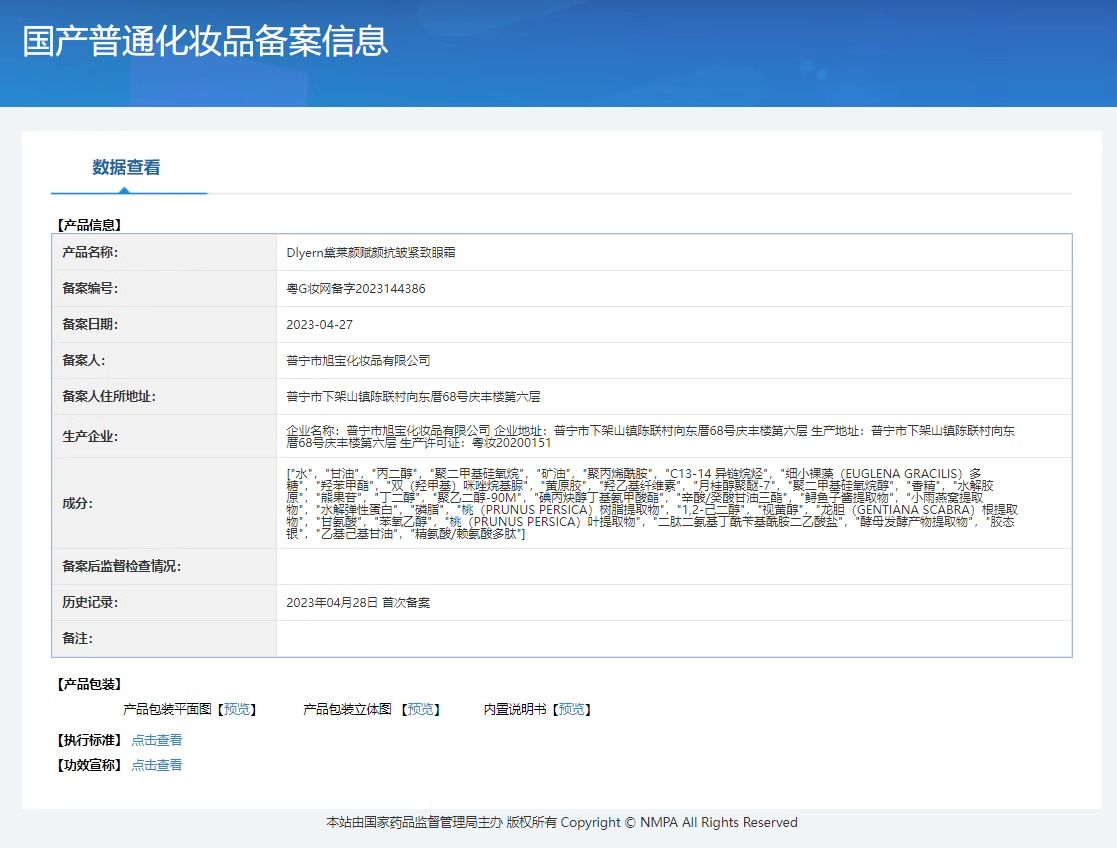The height and width of the screenshot is (848, 1117).
Task: Preview the 产品包装平面图 image
Action: tap(237, 709)
